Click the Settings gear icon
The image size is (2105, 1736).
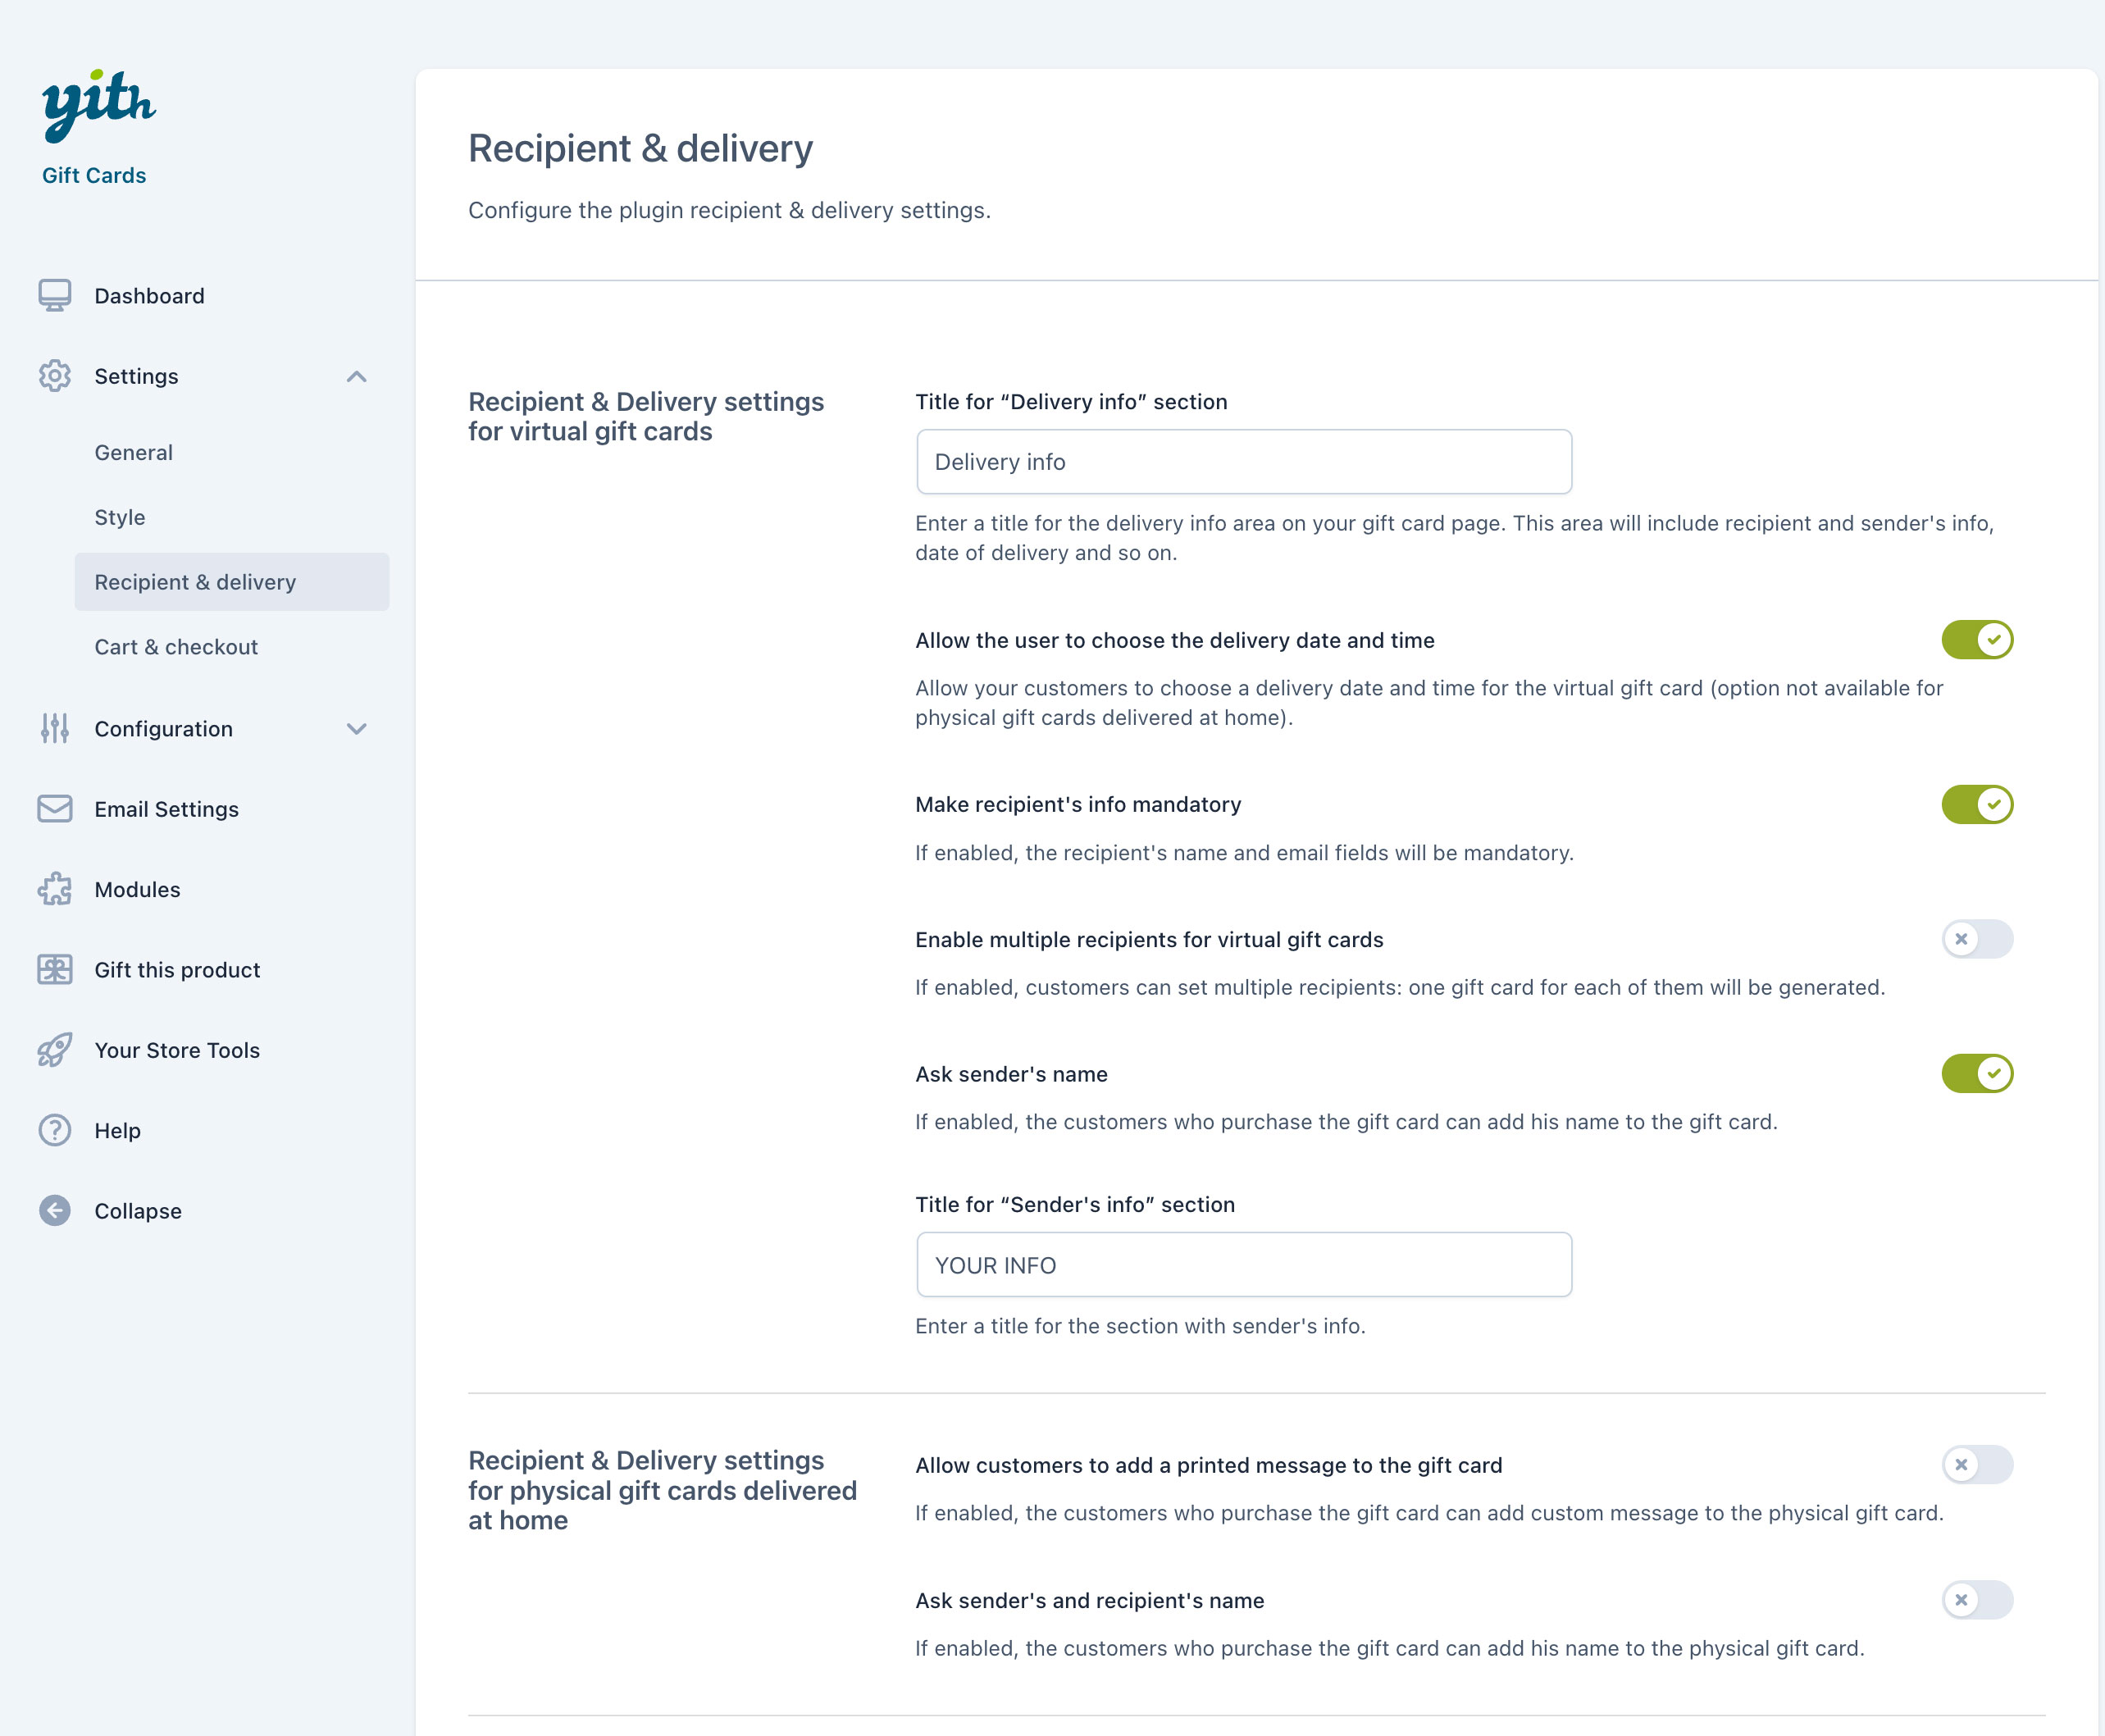(55, 376)
